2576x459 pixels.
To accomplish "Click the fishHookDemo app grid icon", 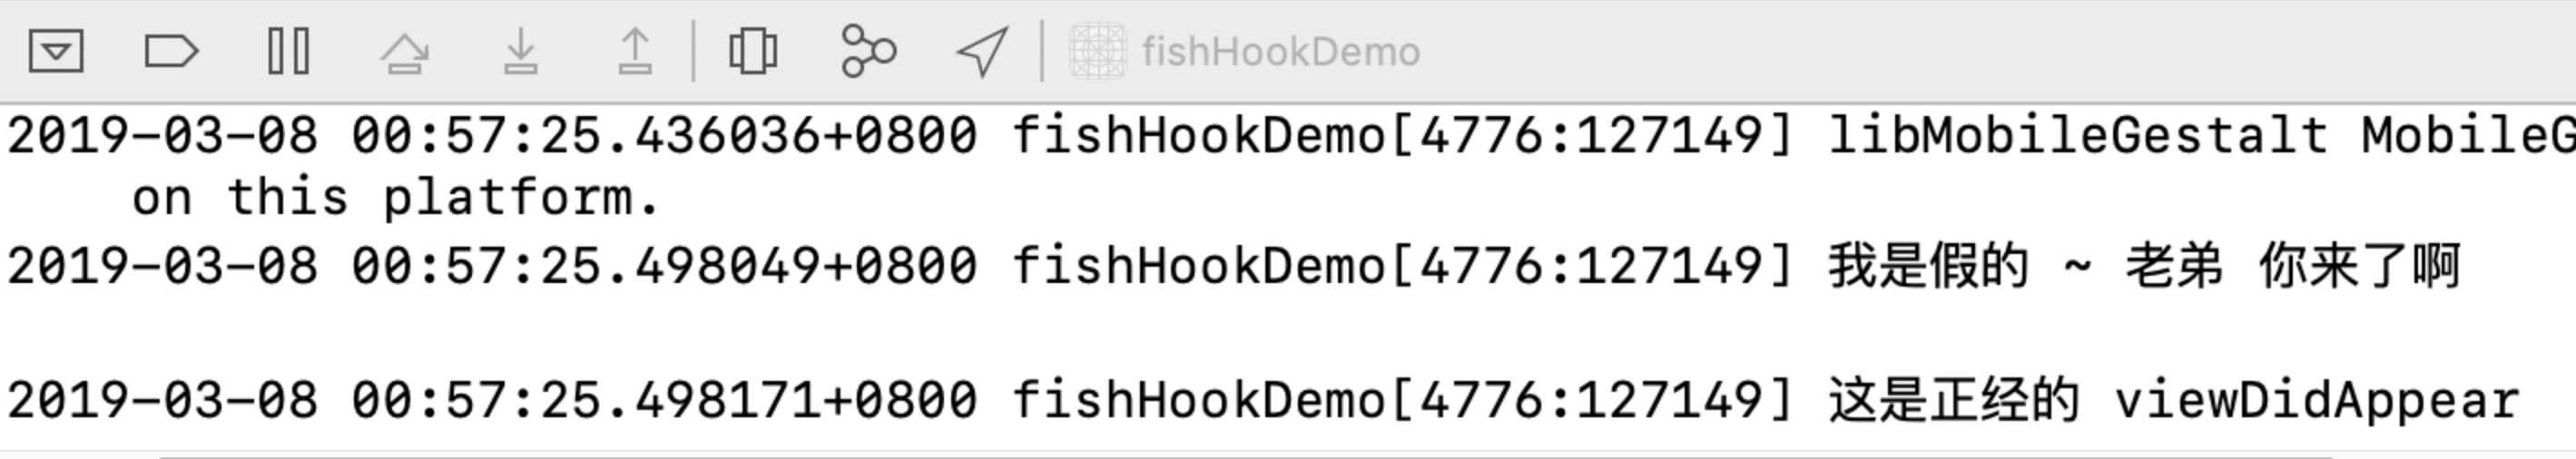I will [1097, 51].
